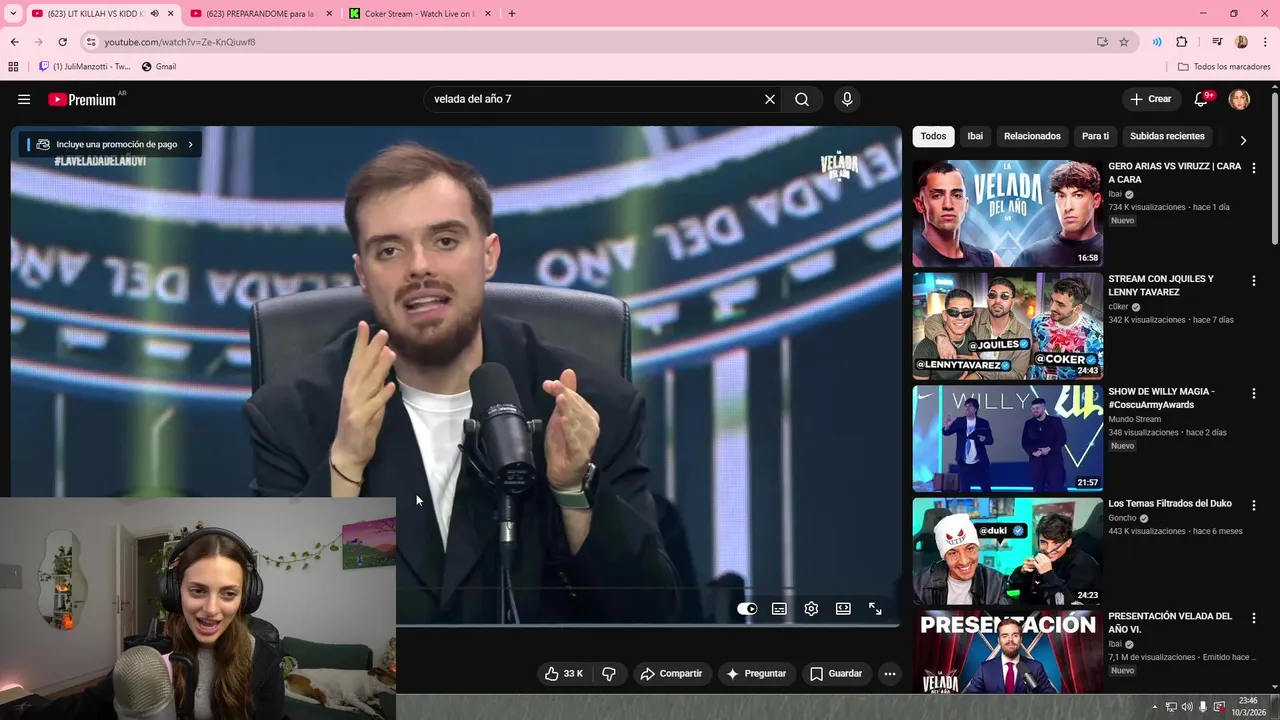The width and height of the screenshot is (1280, 720).
Task: Open options for GERO ARIAS VS VIRUZZ
Action: click(x=1253, y=168)
